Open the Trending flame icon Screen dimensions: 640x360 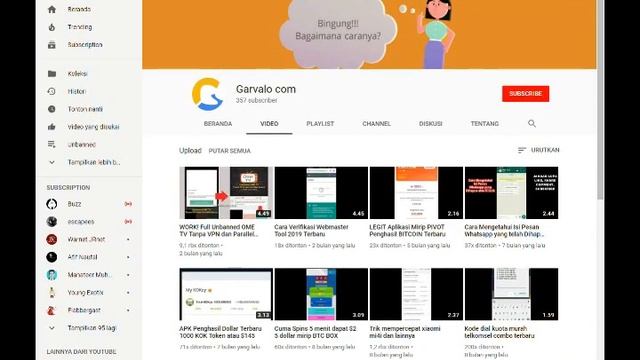coord(52,27)
